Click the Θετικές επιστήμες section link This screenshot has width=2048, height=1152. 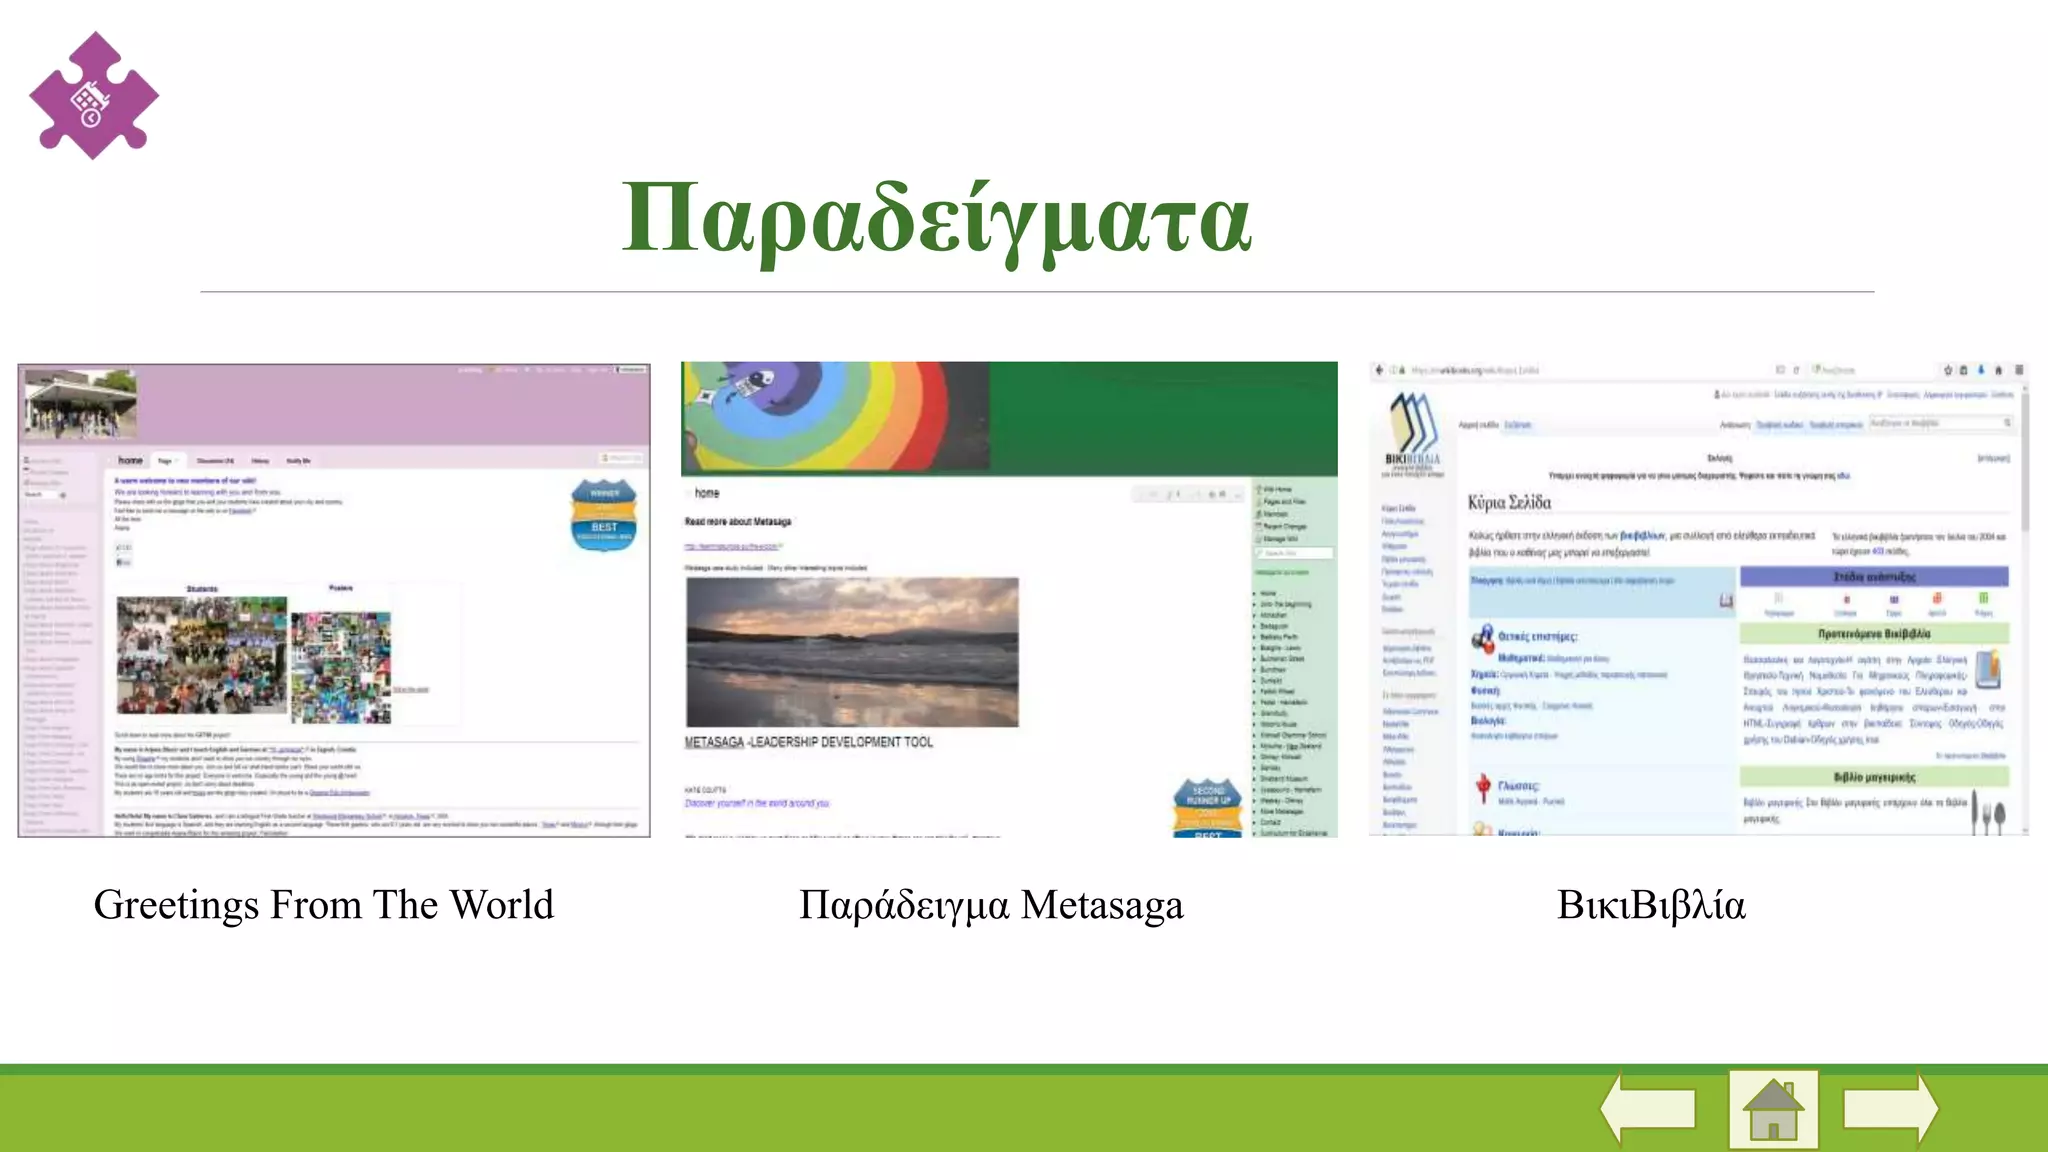1537,636
